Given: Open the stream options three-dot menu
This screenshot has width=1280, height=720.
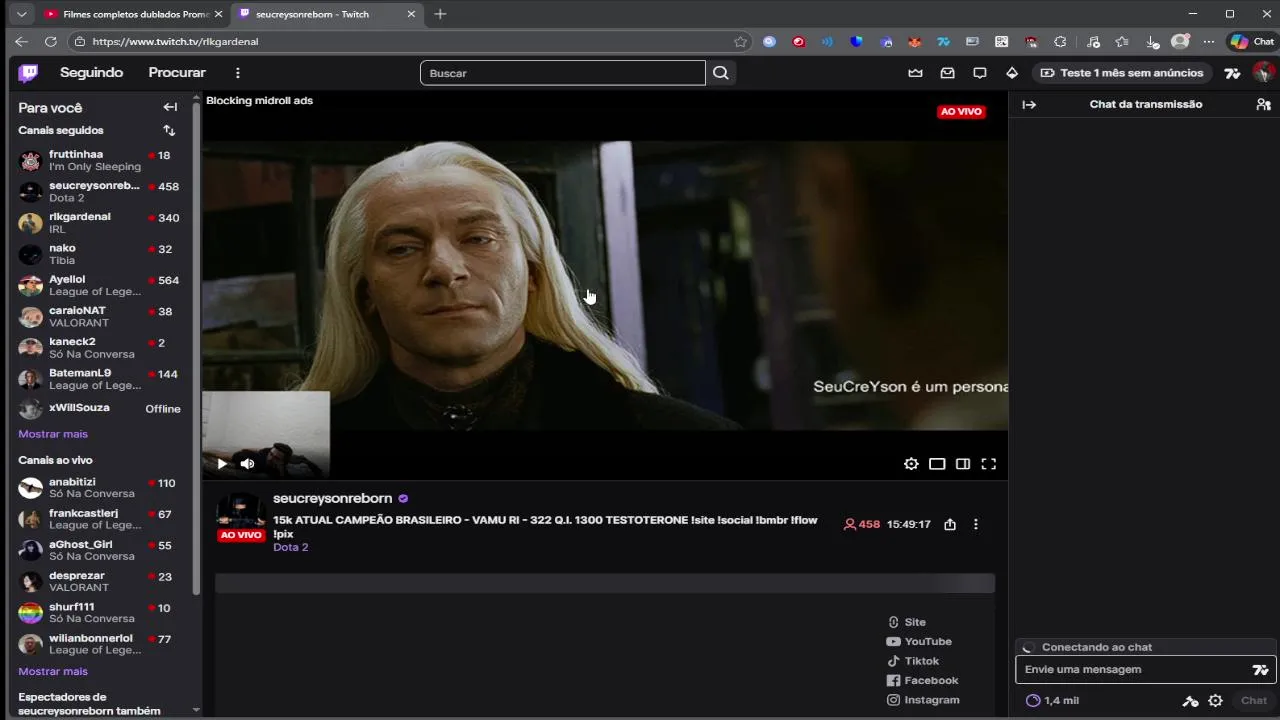Looking at the screenshot, I should click(x=976, y=524).
